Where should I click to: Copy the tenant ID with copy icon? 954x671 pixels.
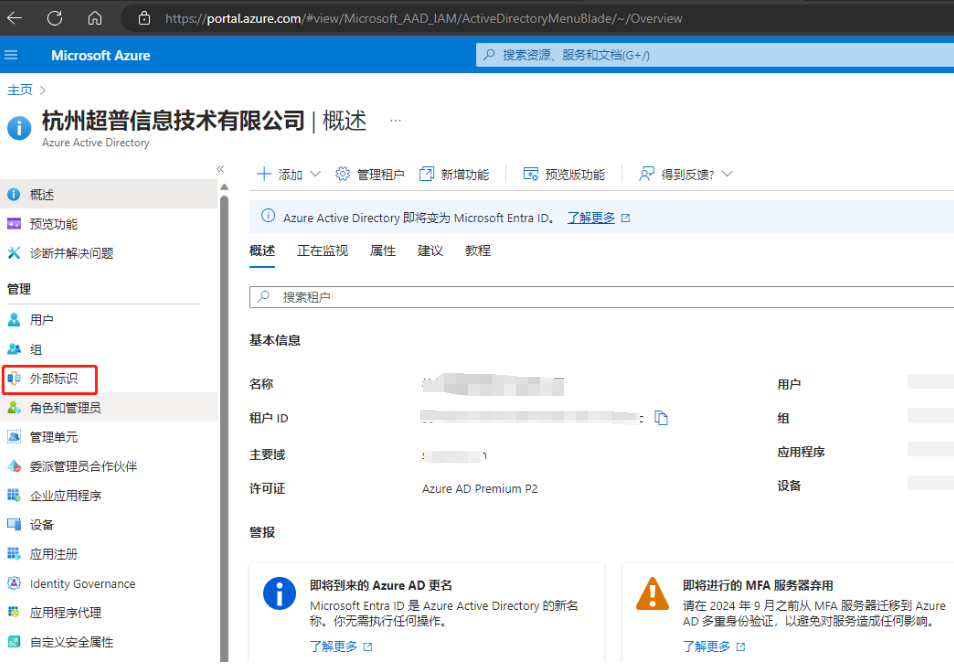click(661, 418)
